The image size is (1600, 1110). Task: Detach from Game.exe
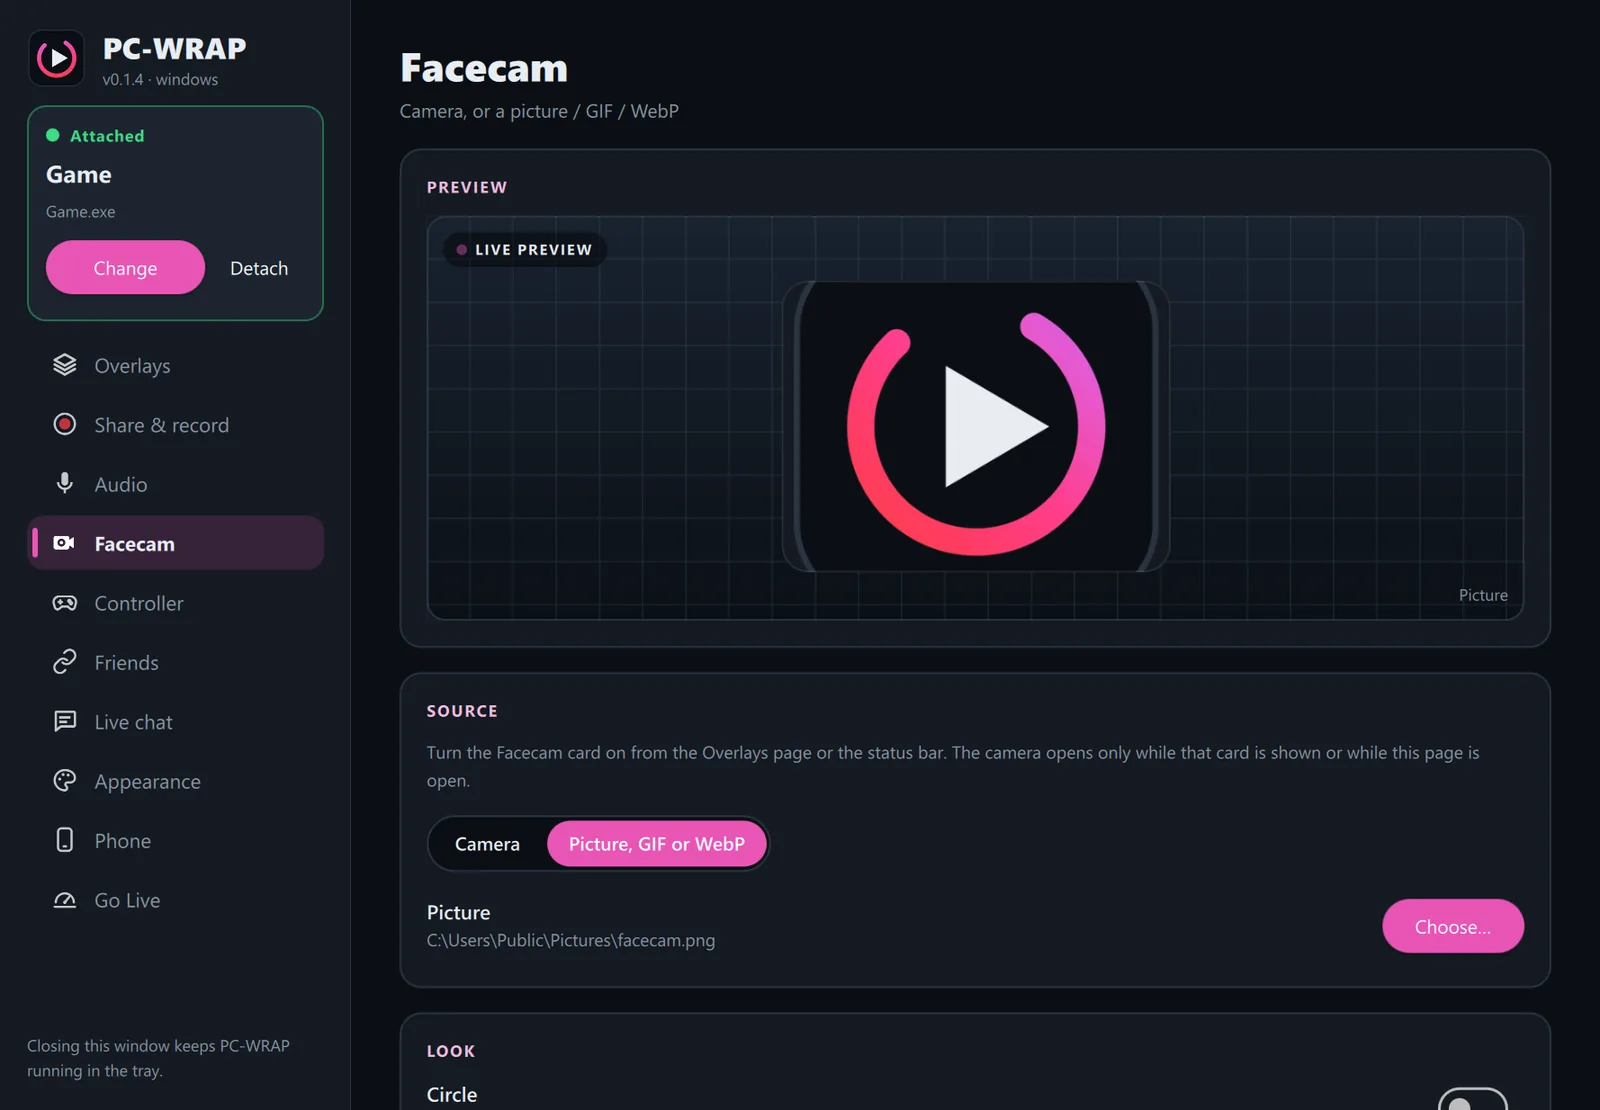point(259,268)
